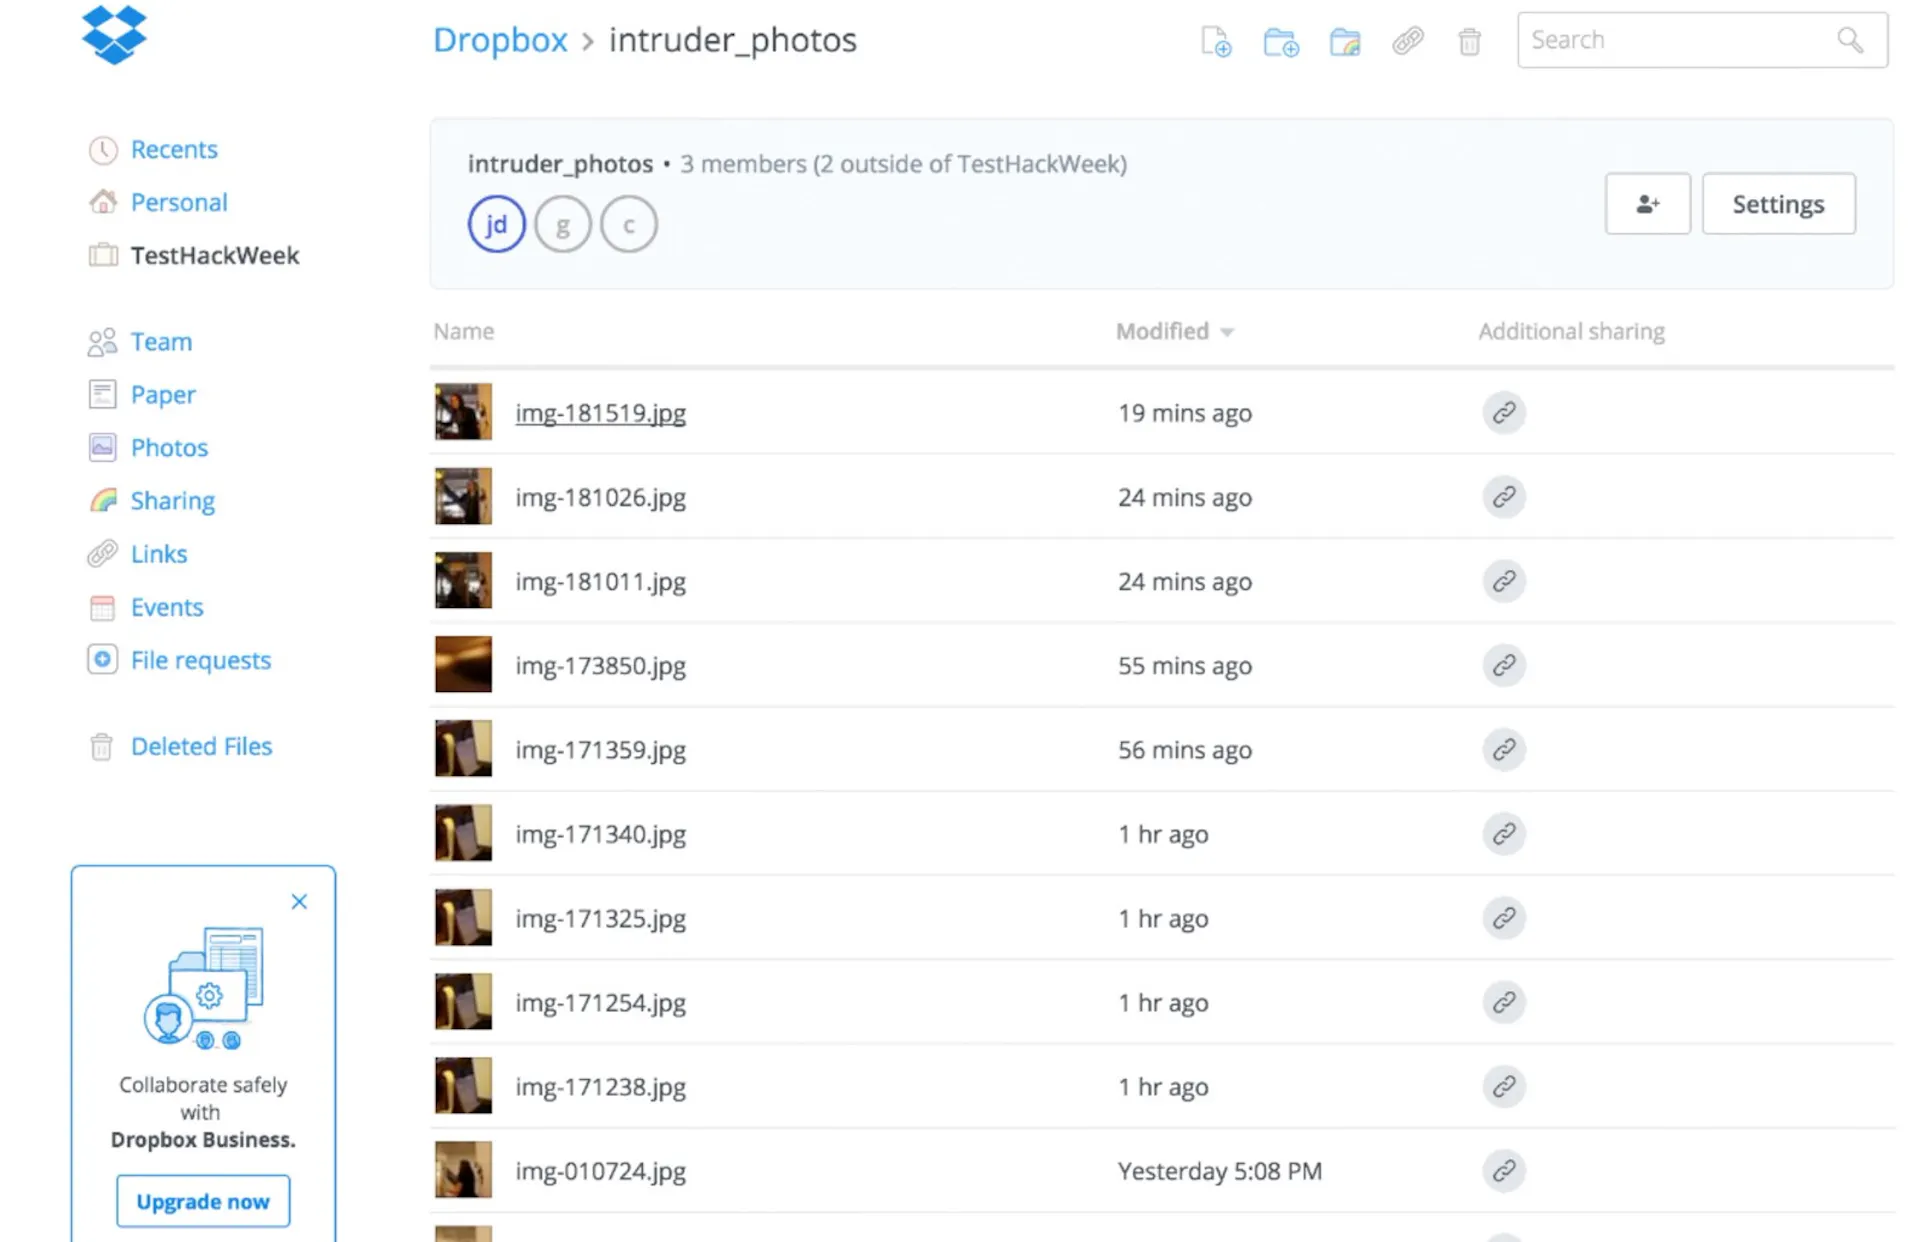
Task: Click the Dropbox logo icon
Action: pyautogui.click(x=114, y=35)
